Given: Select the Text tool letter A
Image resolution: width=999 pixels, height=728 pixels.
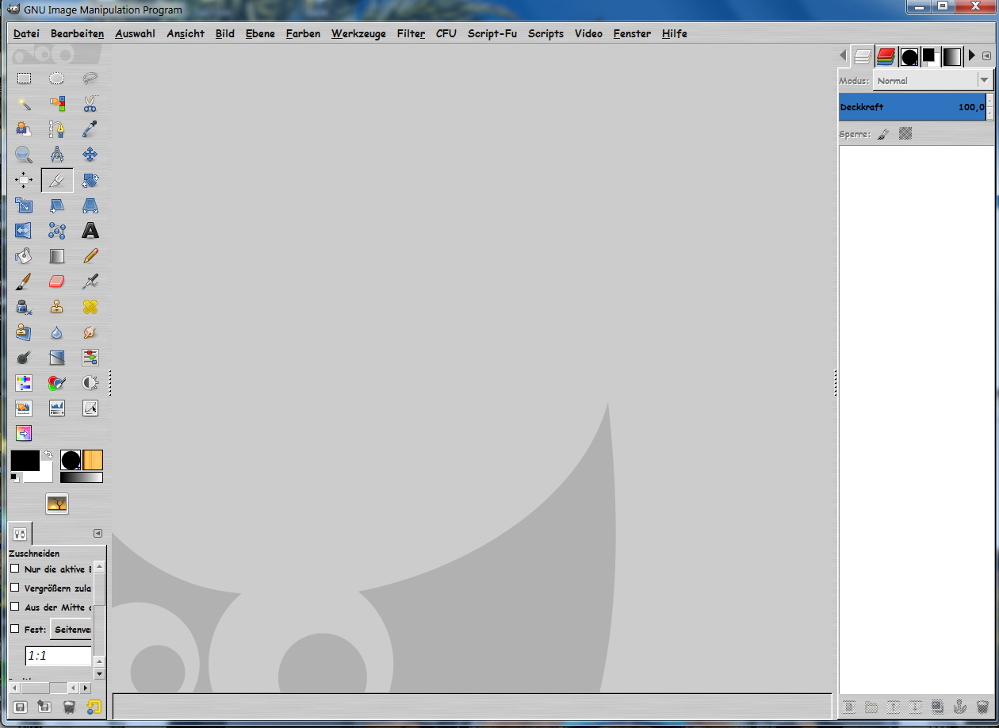Looking at the screenshot, I should click(x=90, y=231).
